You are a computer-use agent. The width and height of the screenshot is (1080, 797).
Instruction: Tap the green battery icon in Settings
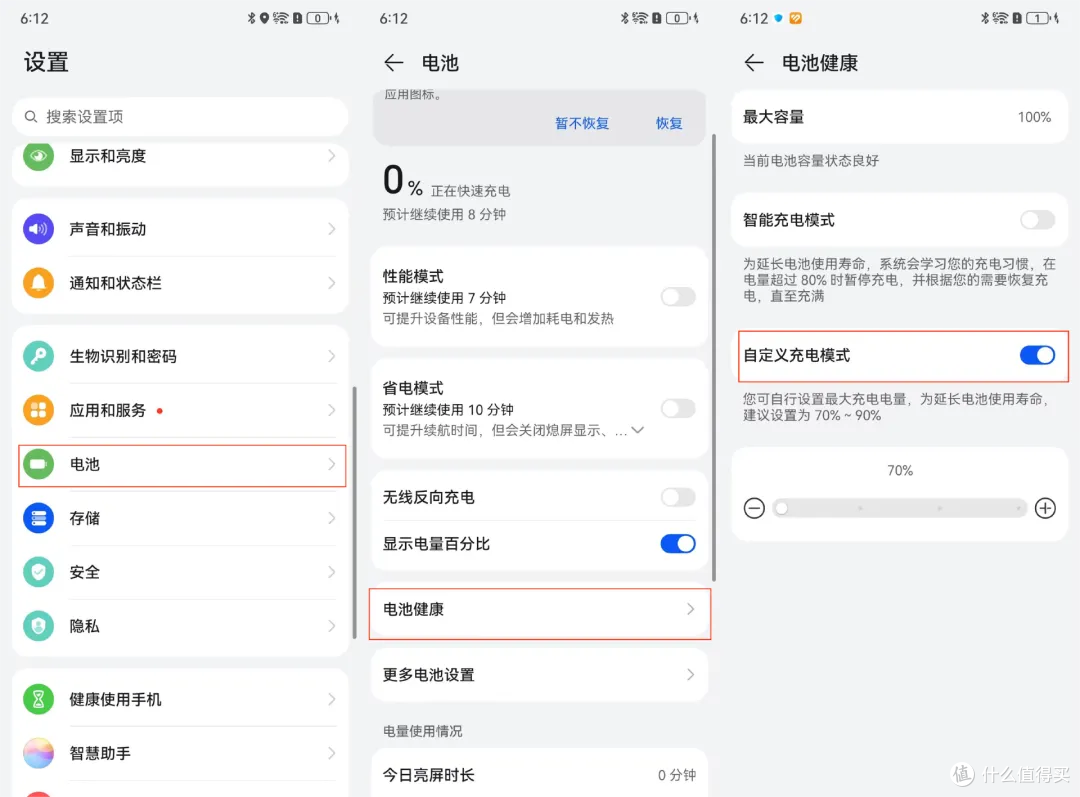(38, 465)
